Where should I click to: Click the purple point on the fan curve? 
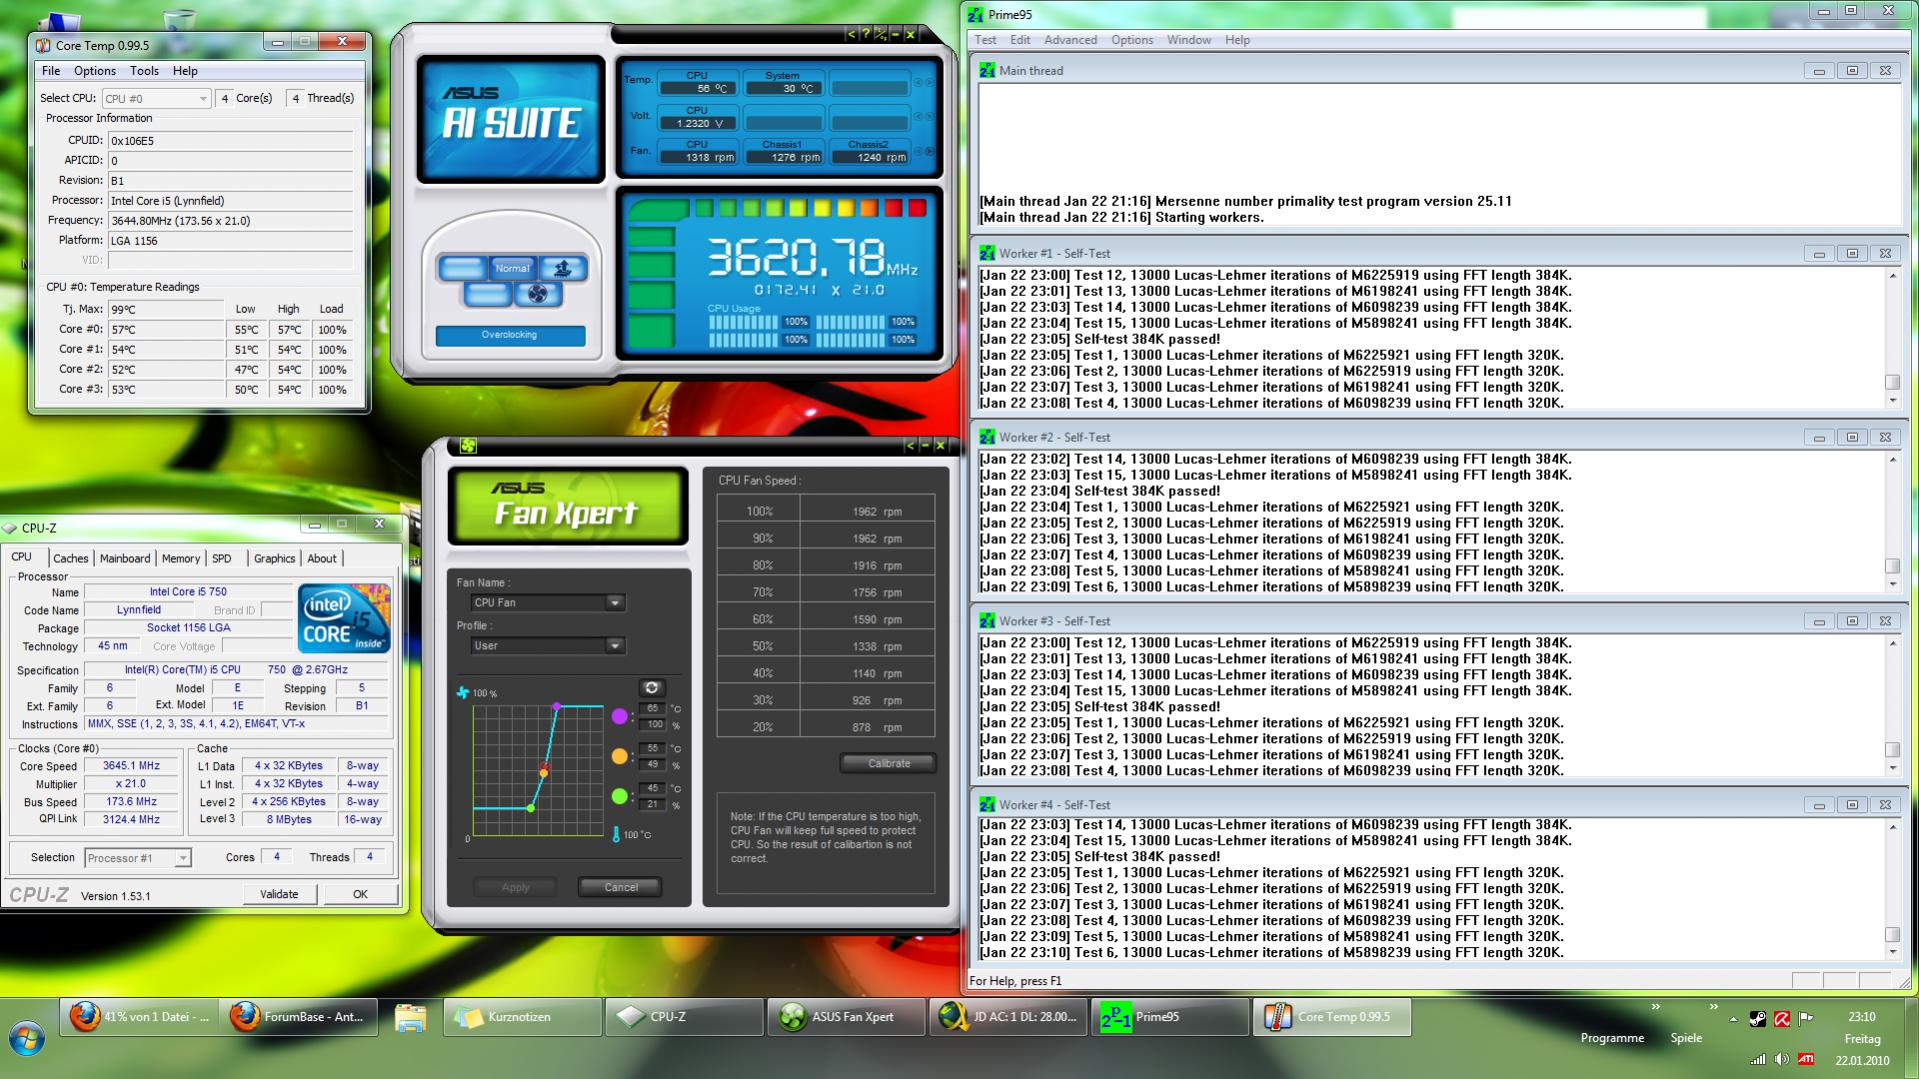pos(557,707)
